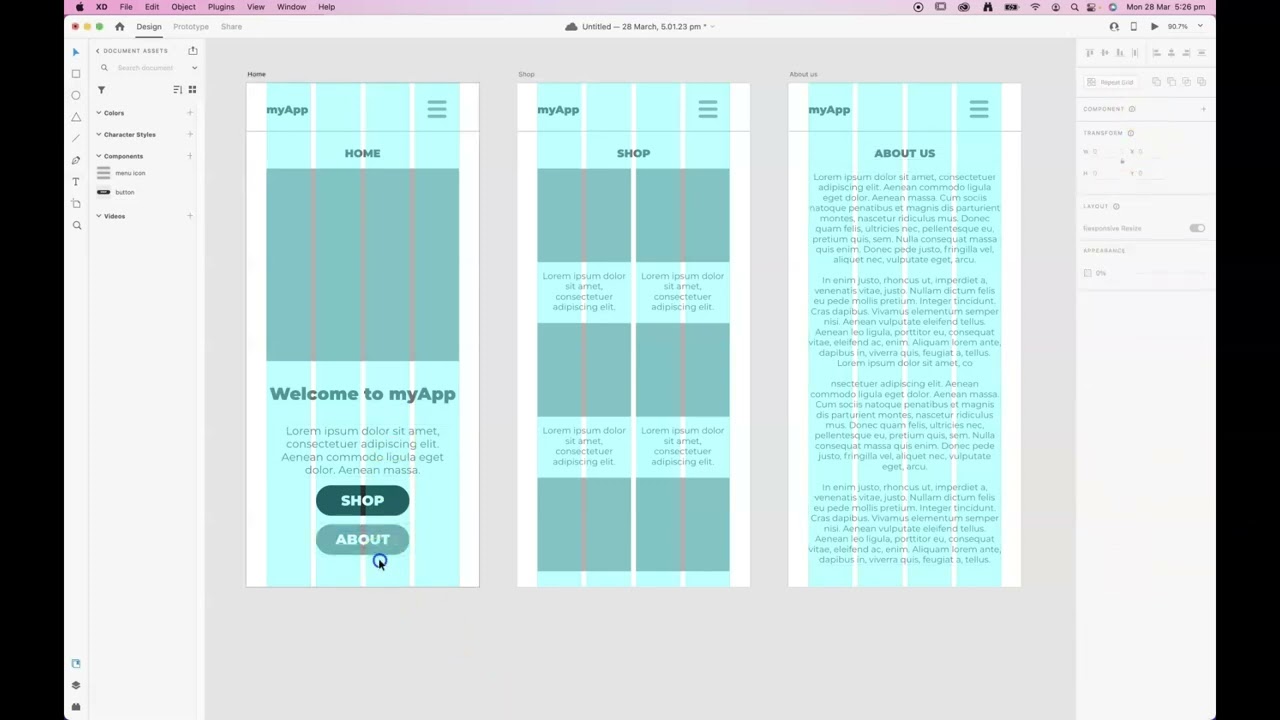Click the sort order icon
Image resolution: width=1280 pixels, height=720 pixels.
177,90
